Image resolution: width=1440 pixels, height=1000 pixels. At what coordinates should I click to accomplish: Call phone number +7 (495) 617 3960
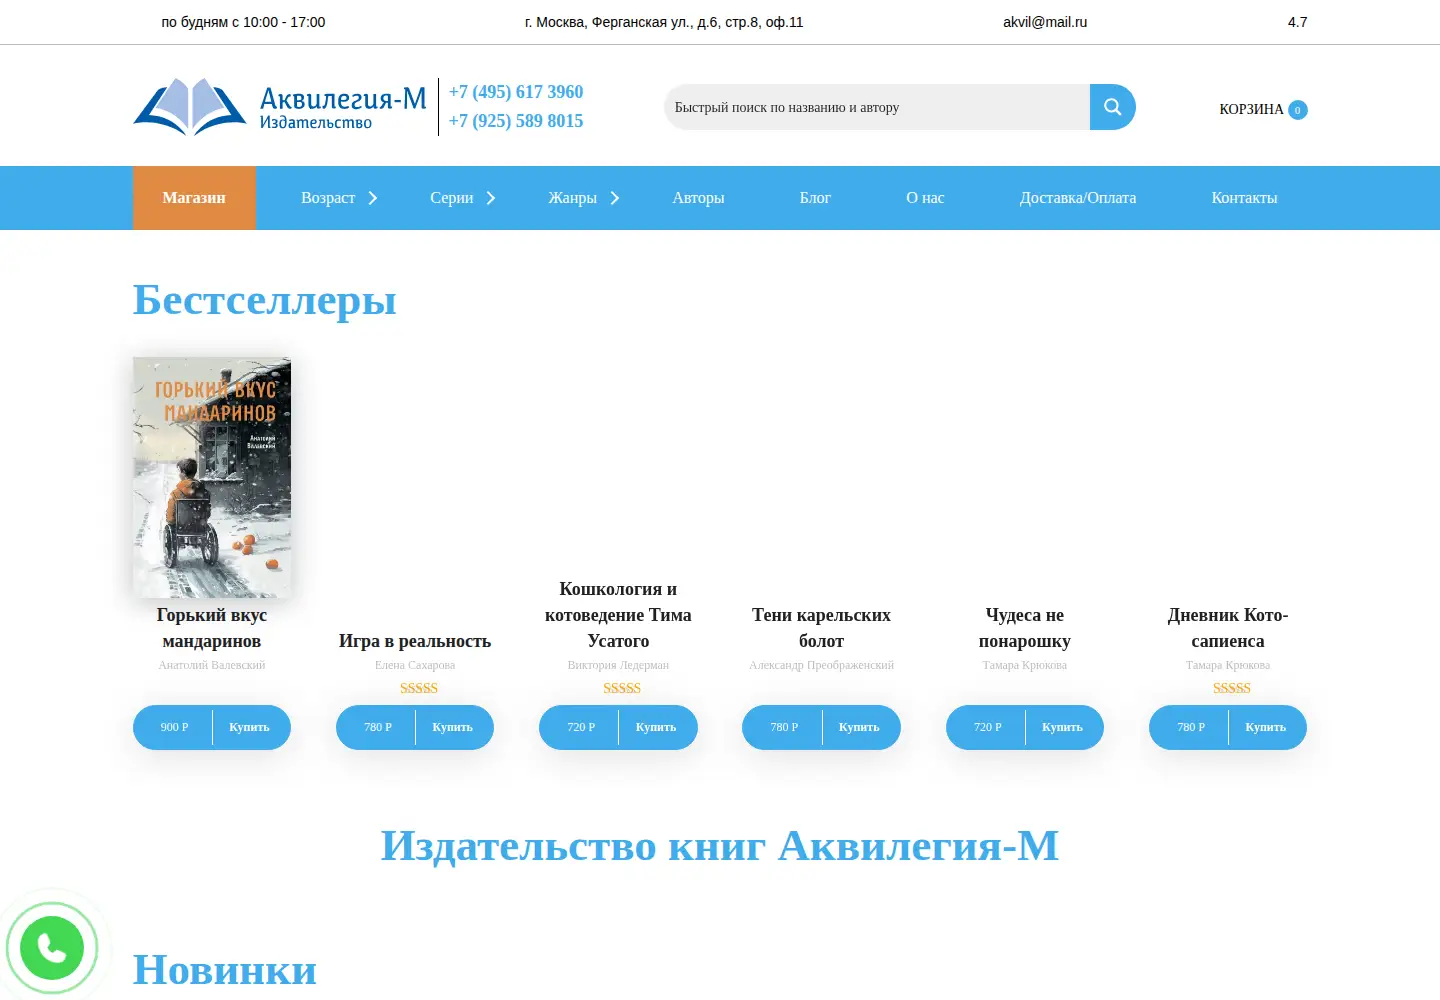pos(516,92)
